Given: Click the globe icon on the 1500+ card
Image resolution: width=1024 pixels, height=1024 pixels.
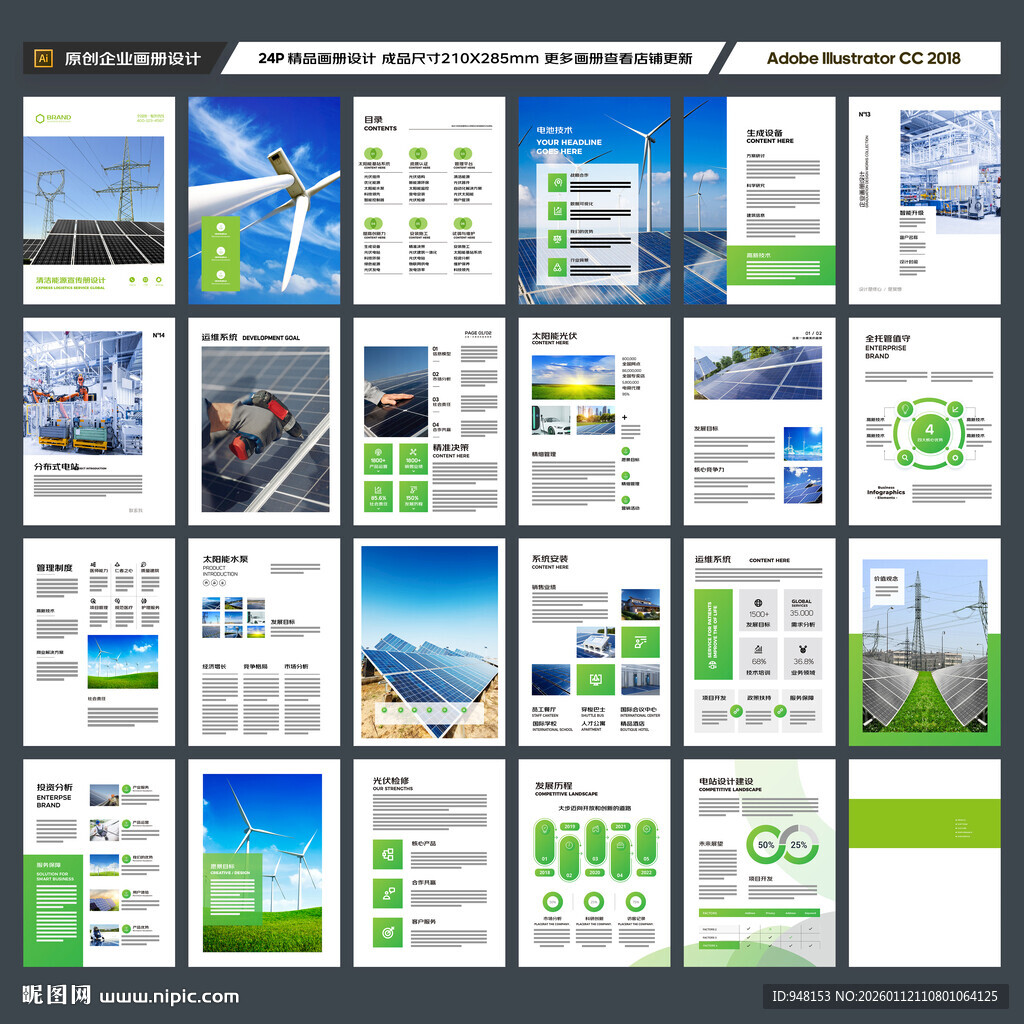Looking at the screenshot, I should tap(758, 602).
